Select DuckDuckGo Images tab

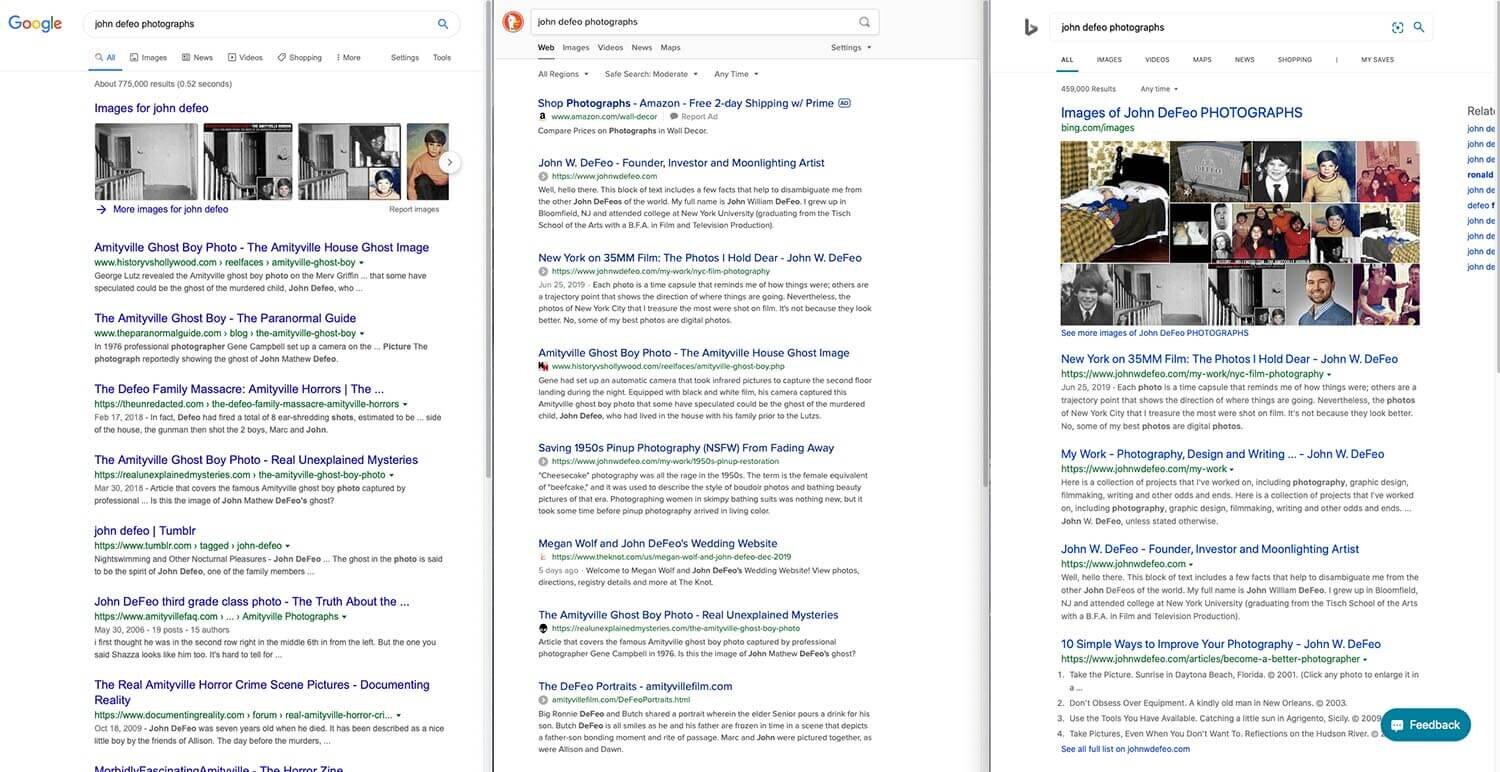(576, 47)
